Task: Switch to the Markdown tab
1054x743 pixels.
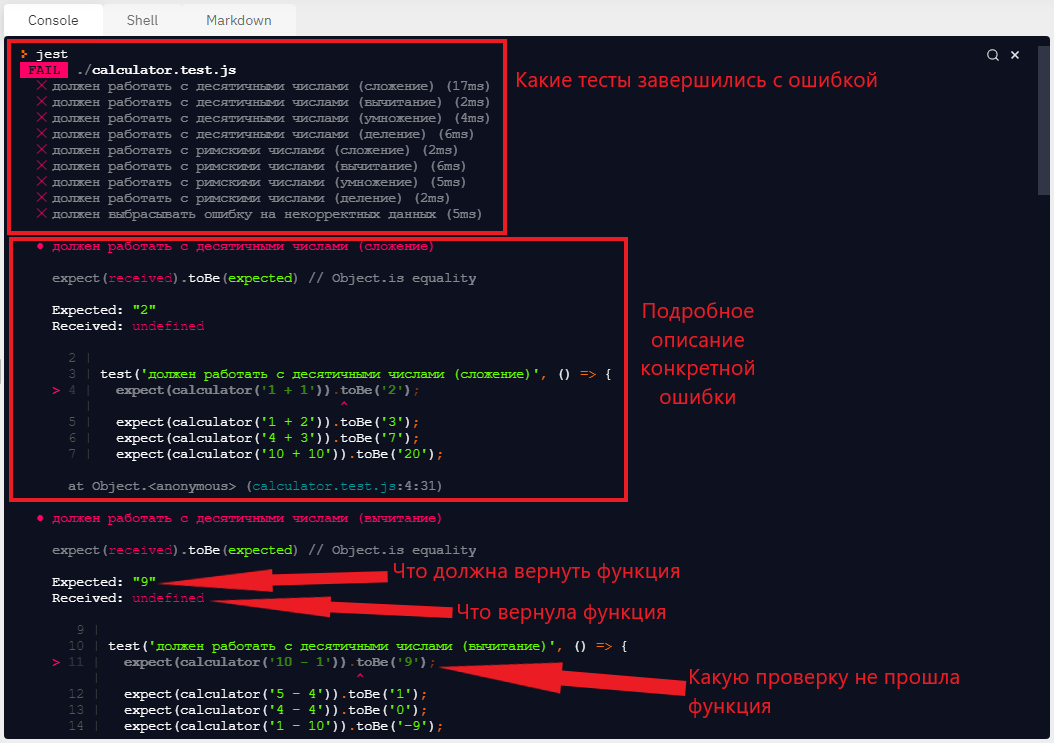Action: pos(238,20)
